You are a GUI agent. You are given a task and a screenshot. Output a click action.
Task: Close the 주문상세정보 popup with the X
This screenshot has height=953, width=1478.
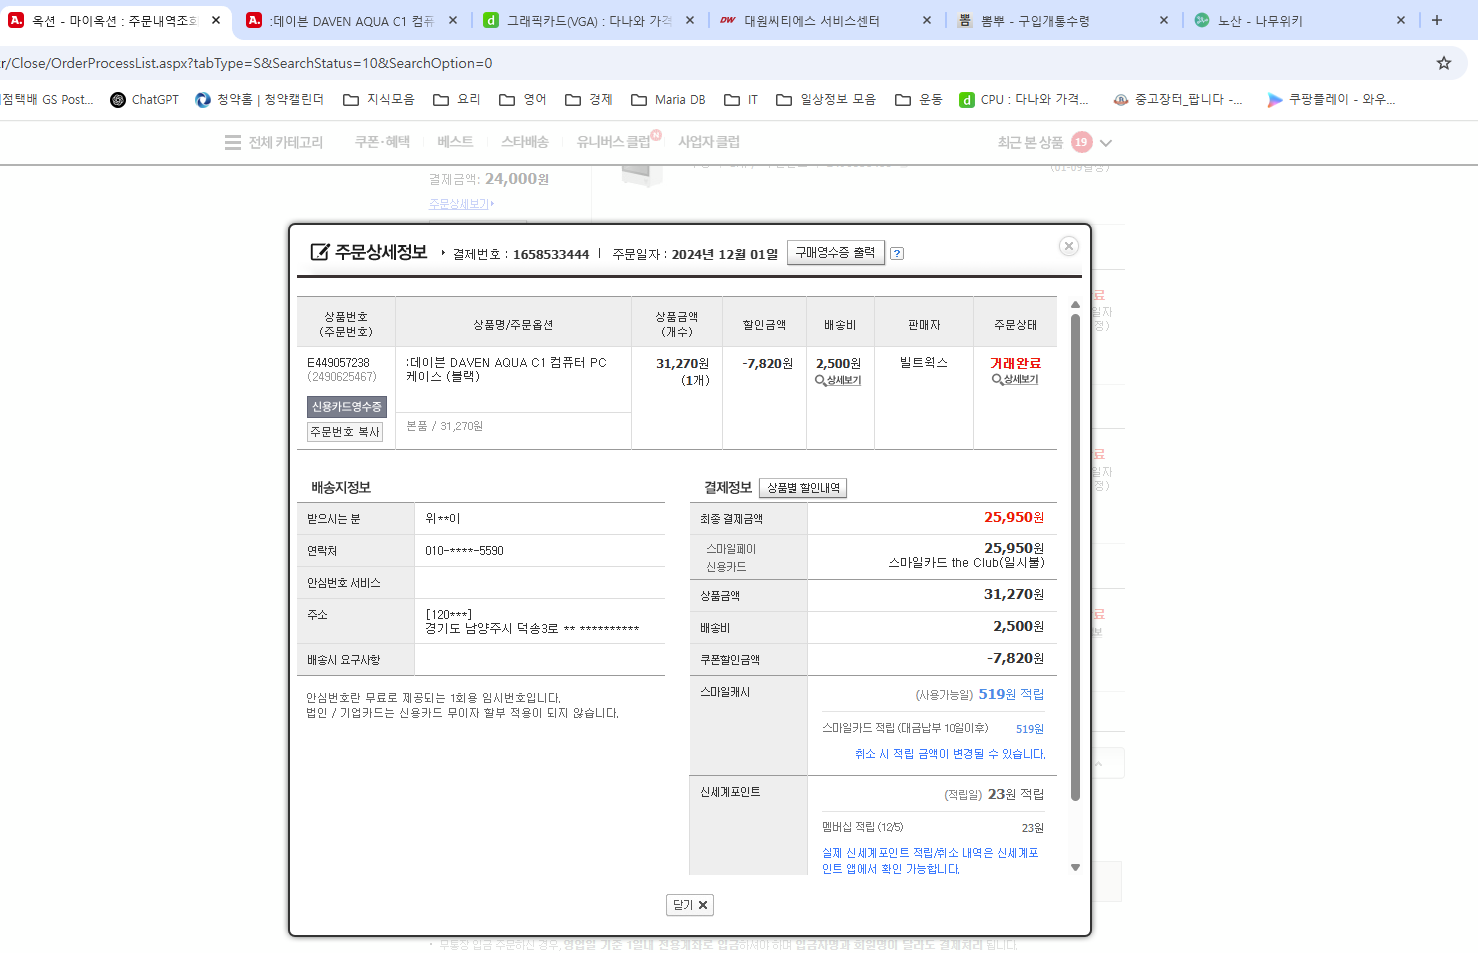pos(1069,246)
